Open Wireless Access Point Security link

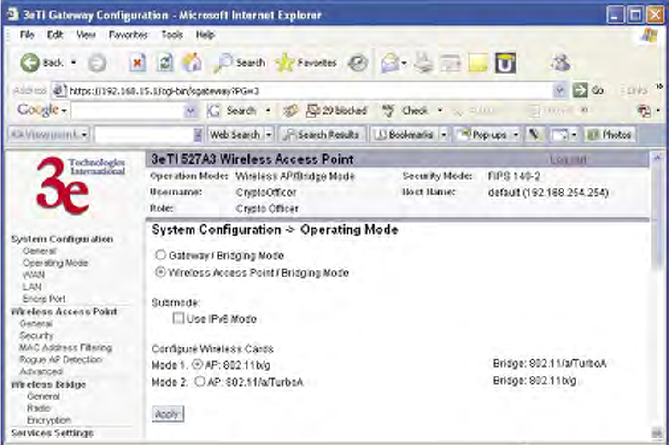(36, 336)
